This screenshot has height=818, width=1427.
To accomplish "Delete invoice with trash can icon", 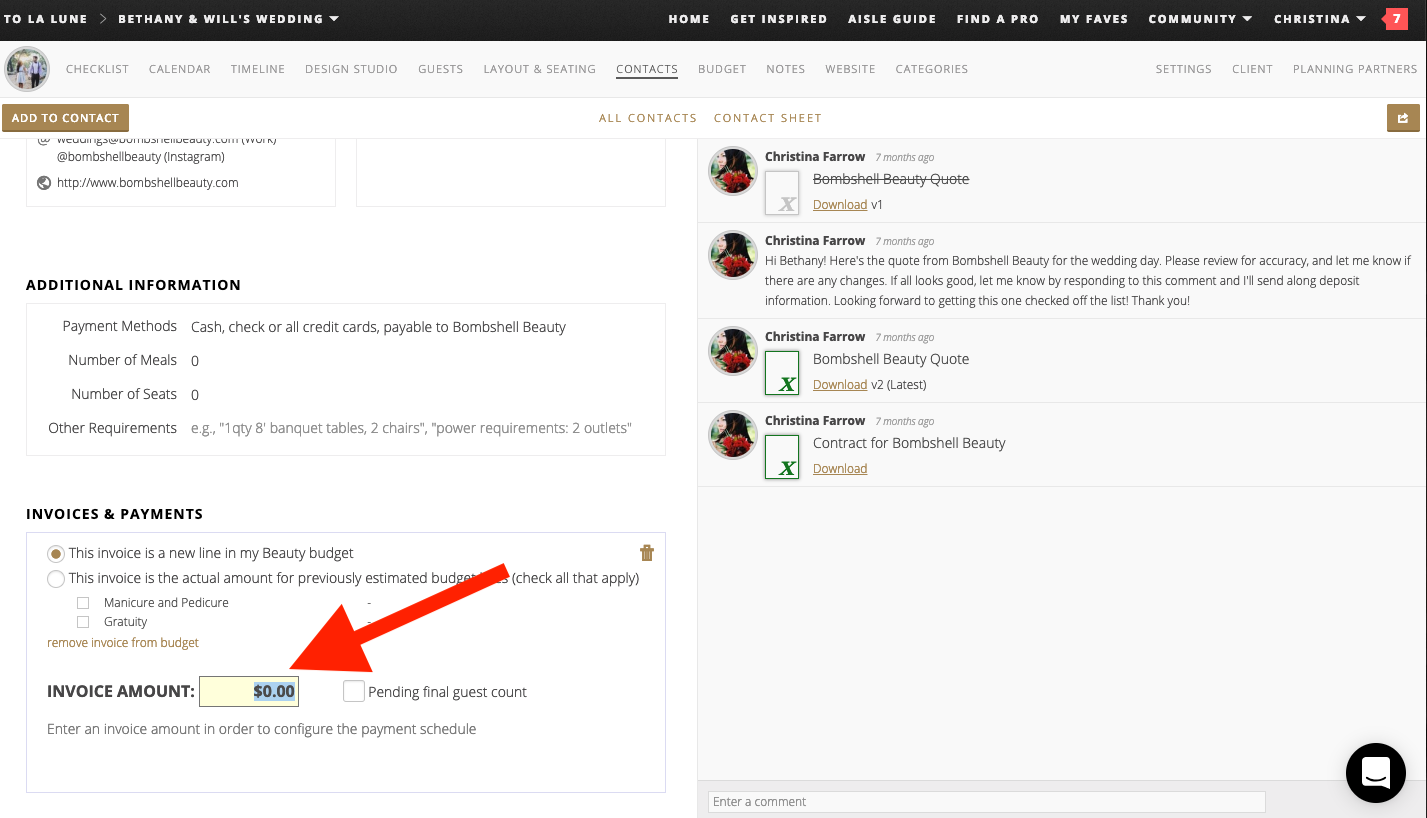I will click(x=647, y=553).
